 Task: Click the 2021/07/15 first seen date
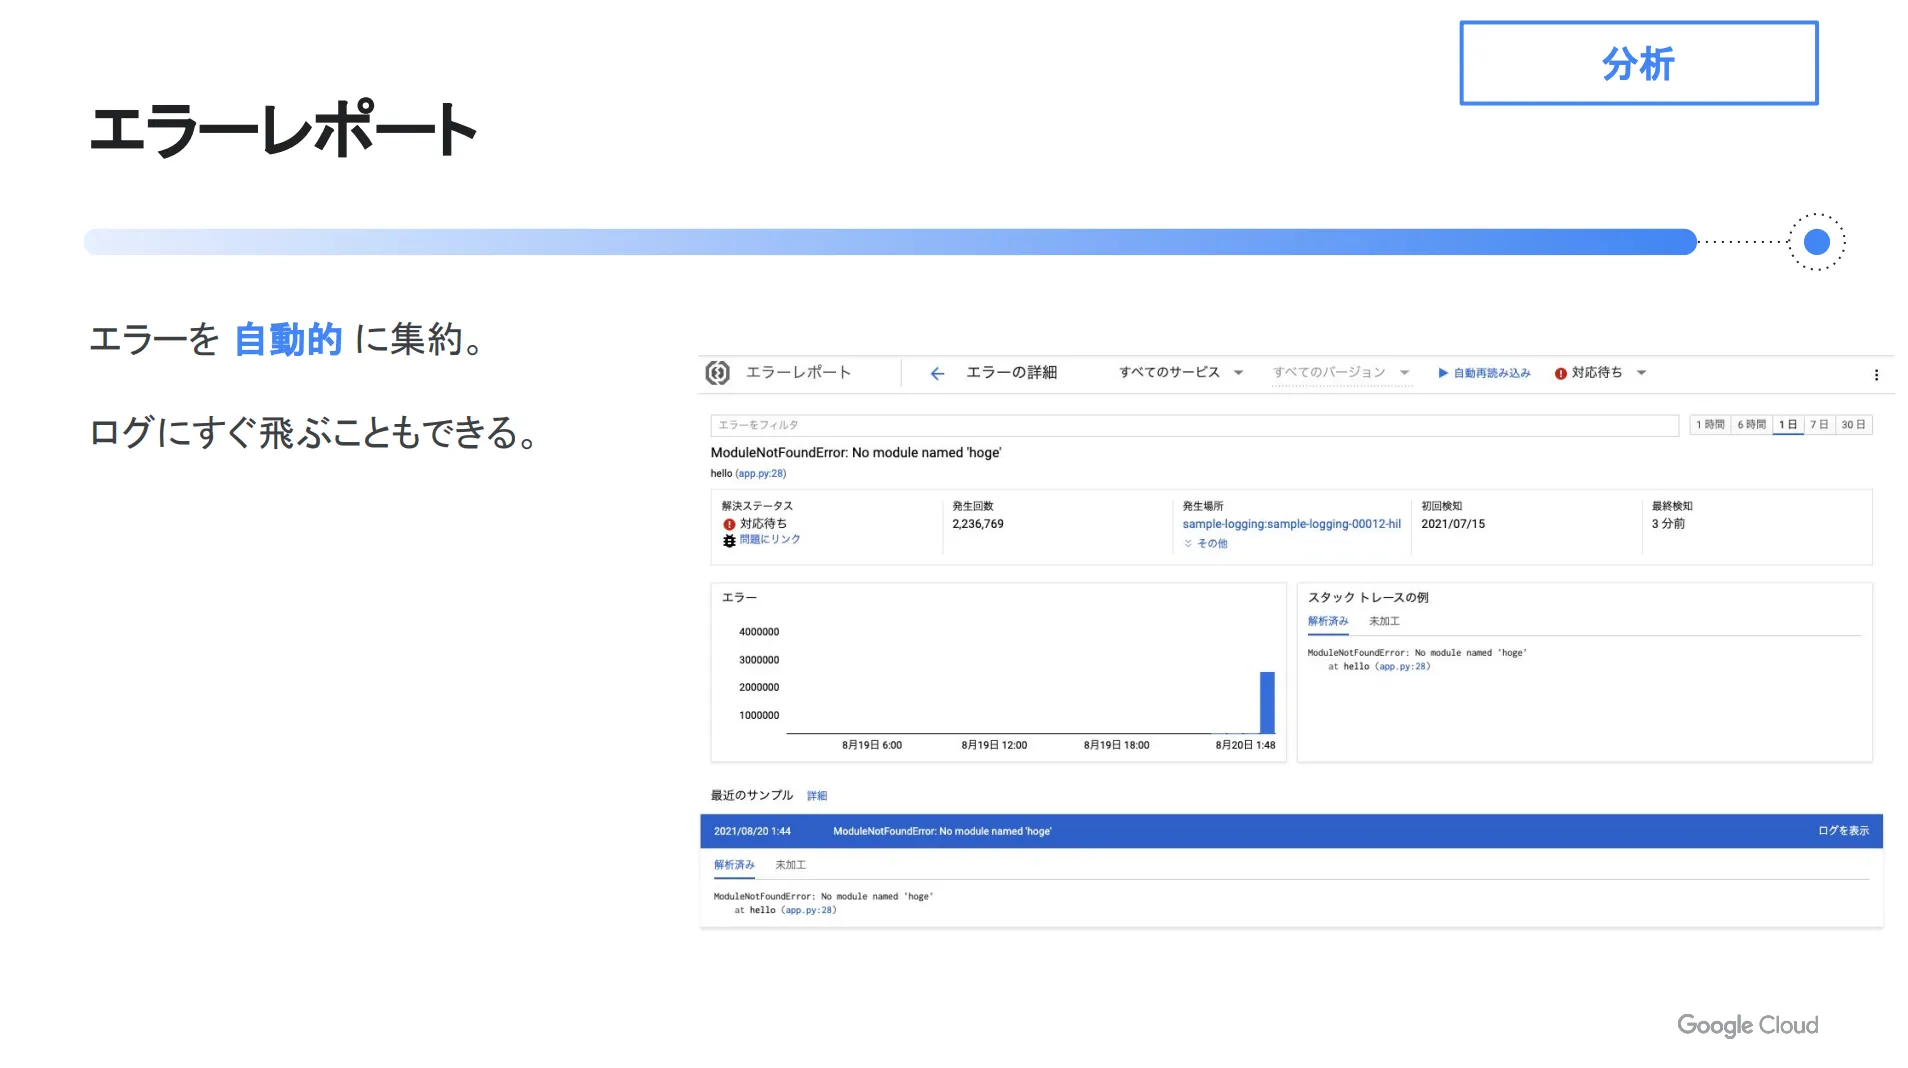(x=1452, y=524)
